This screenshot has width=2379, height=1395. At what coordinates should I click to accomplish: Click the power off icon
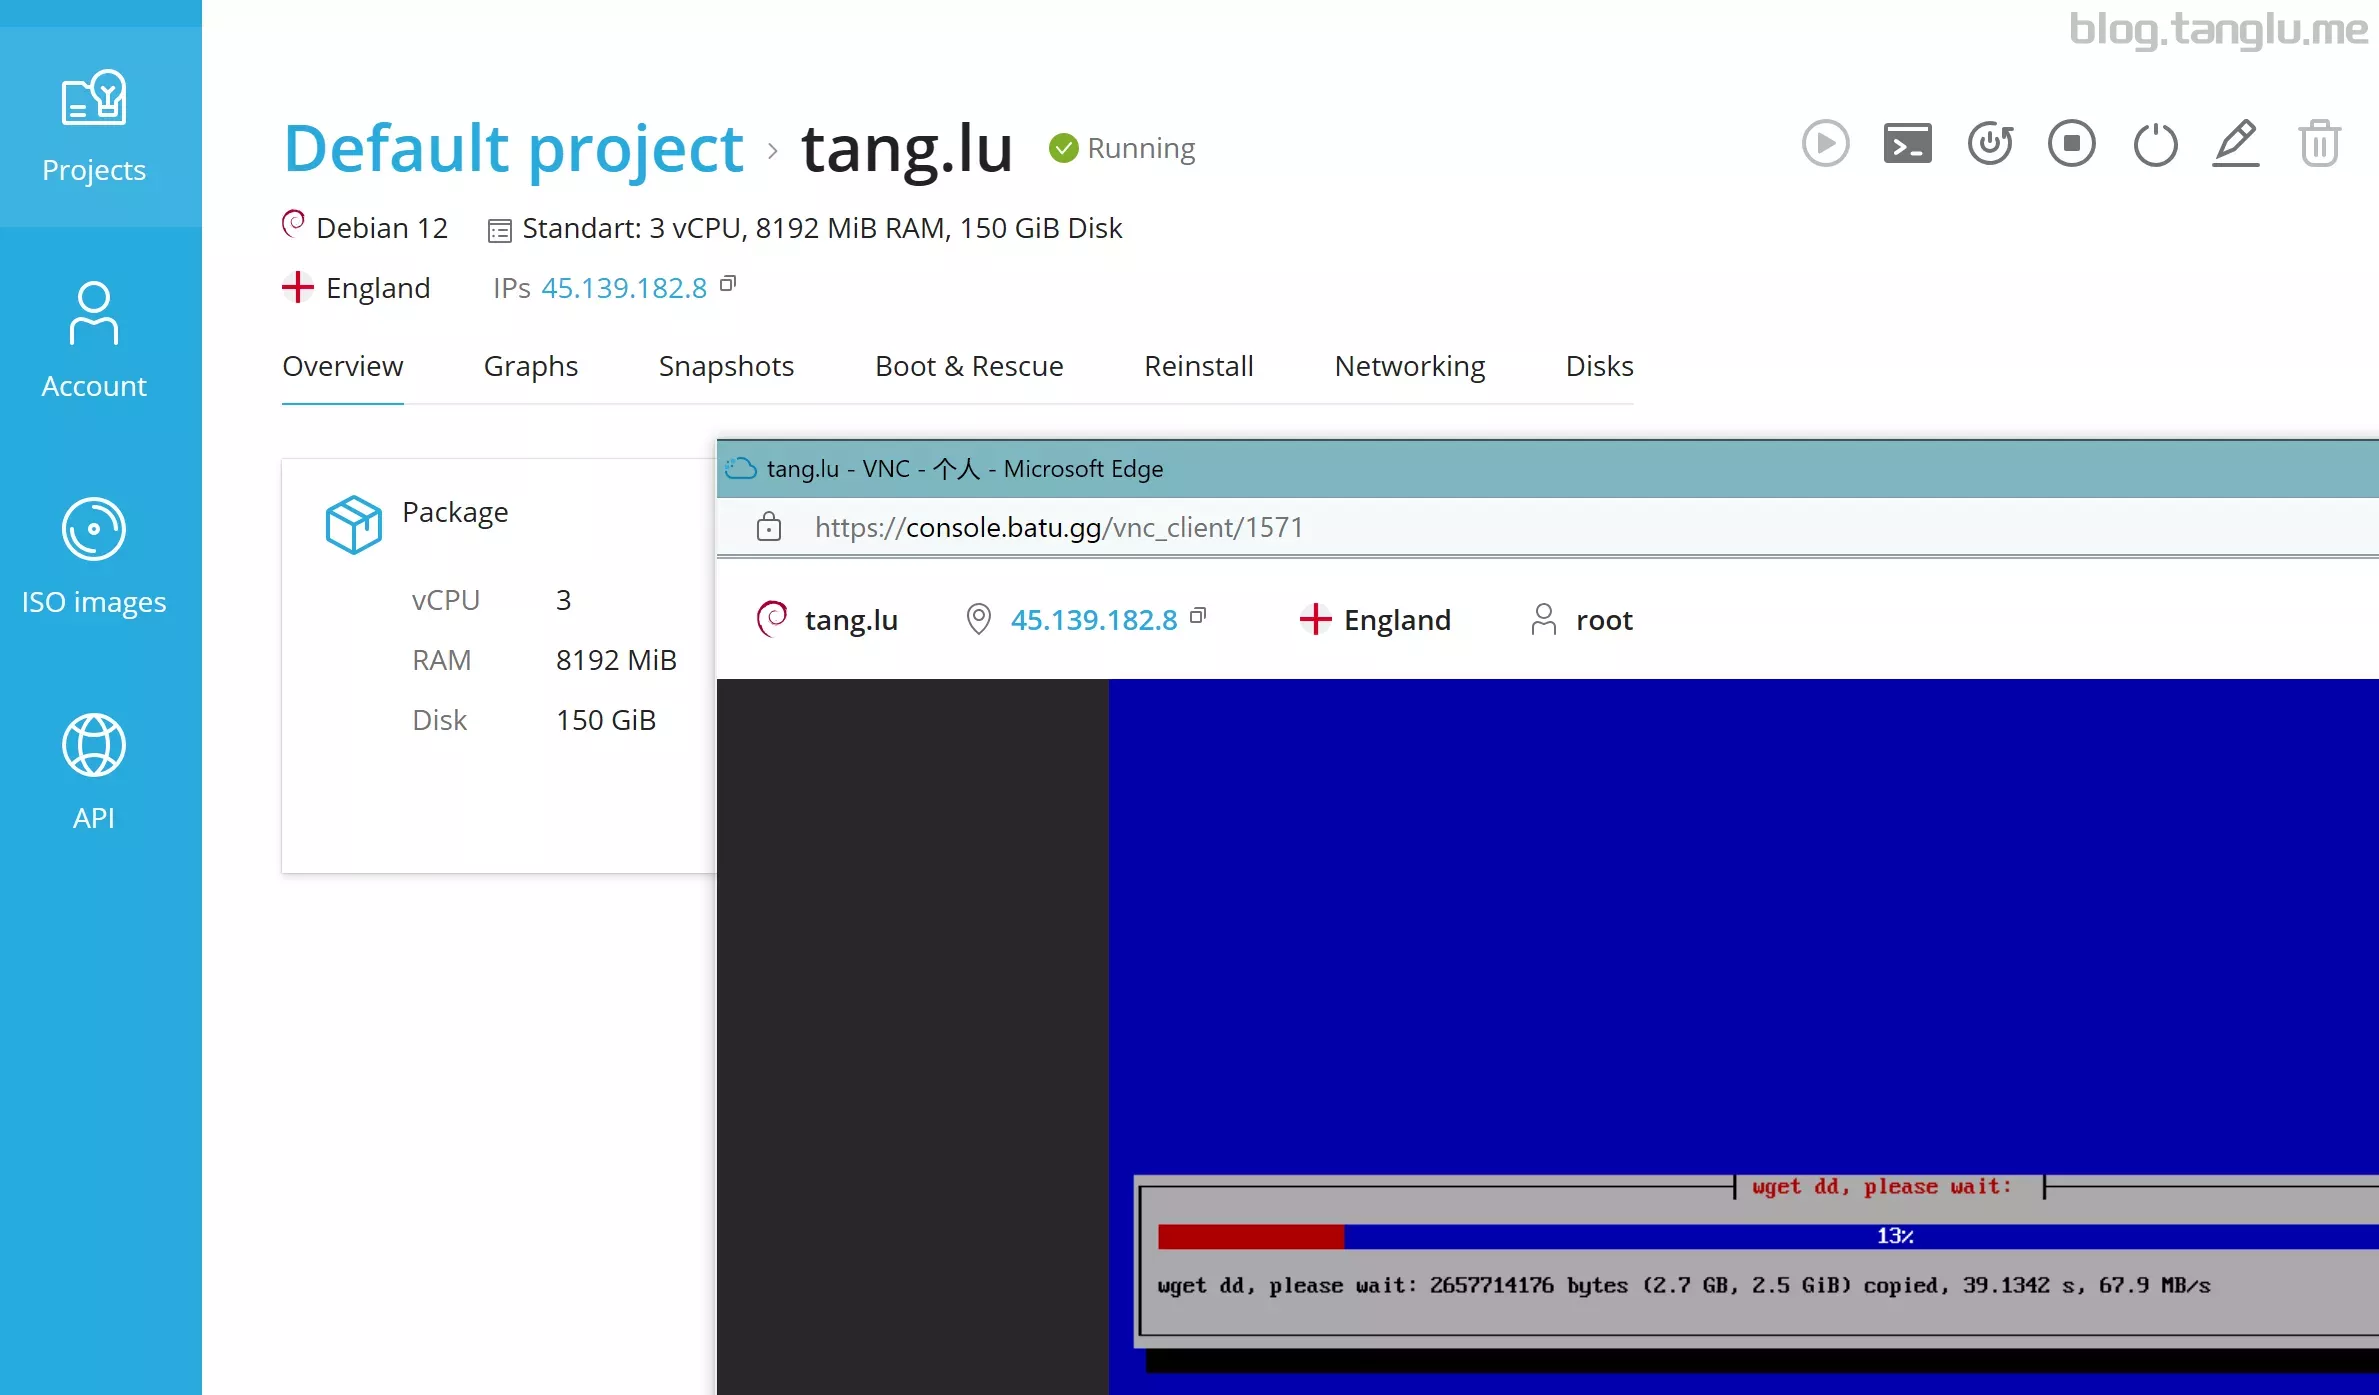(2157, 143)
